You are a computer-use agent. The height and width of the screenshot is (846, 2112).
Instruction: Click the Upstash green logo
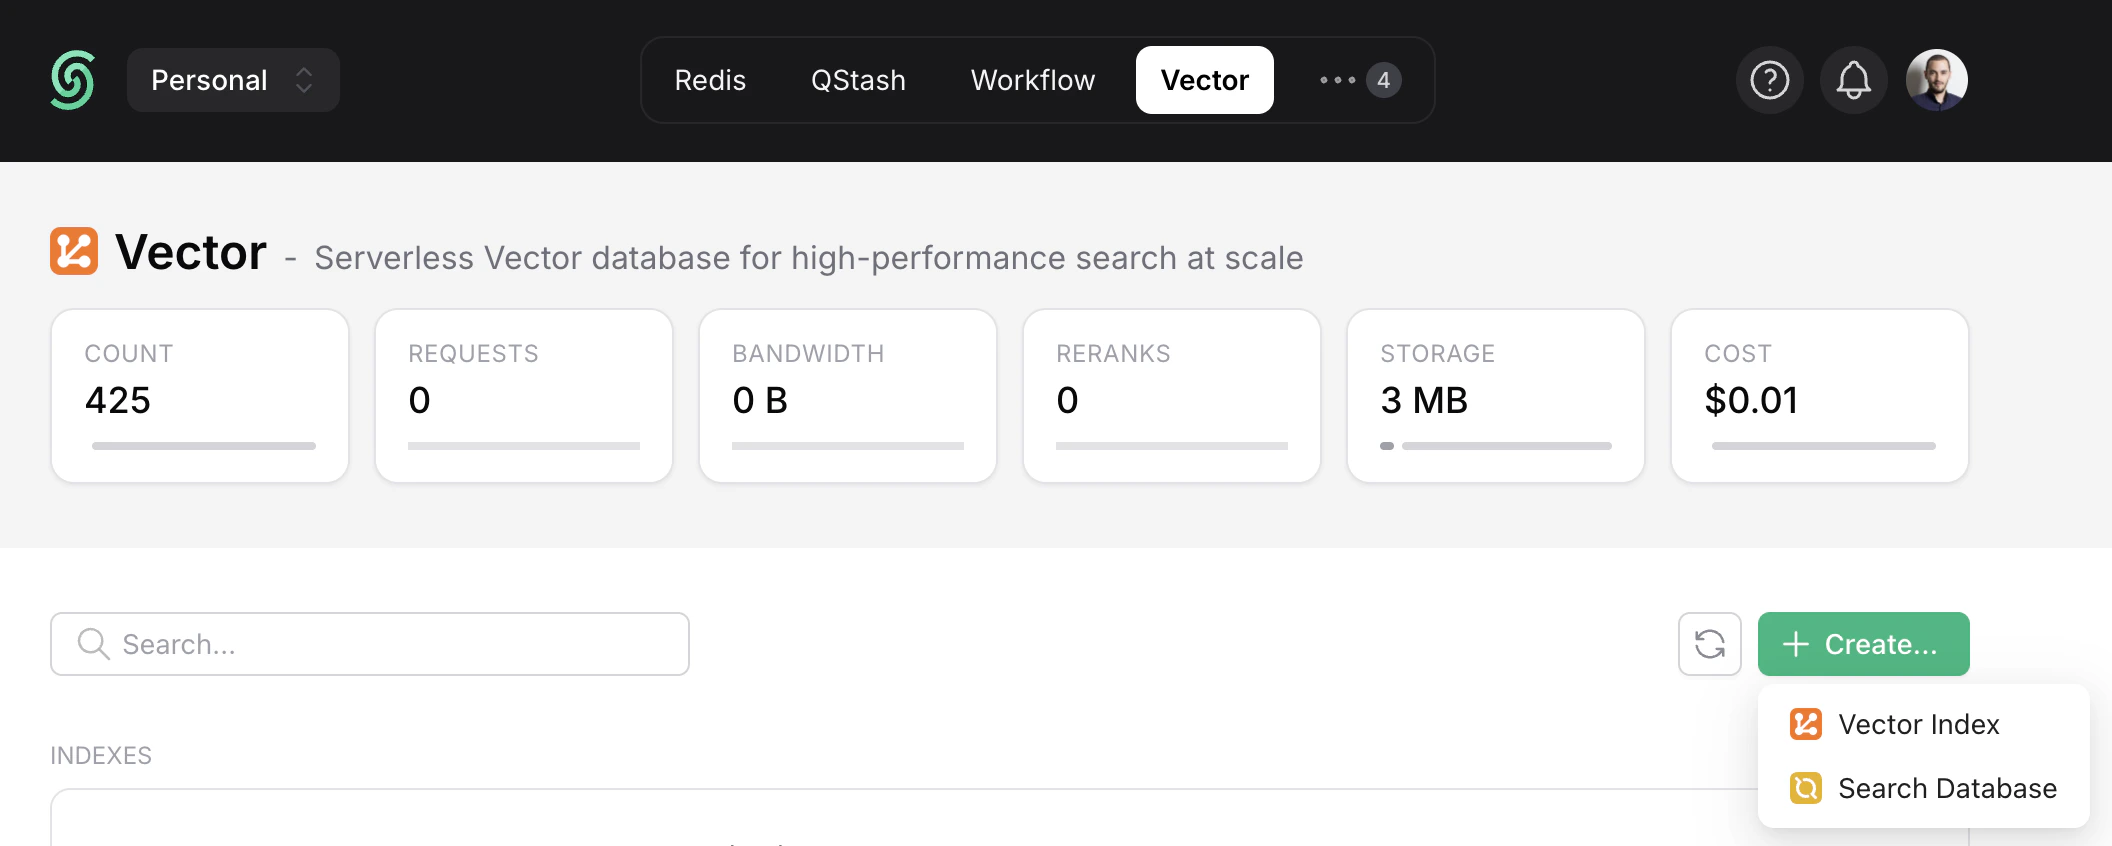(x=73, y=80)
